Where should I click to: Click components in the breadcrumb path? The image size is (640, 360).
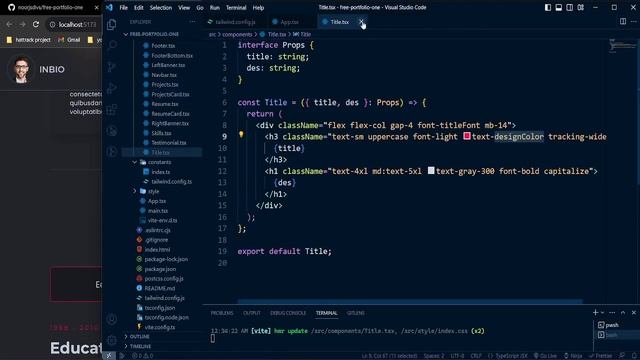(x=237, y=34)
